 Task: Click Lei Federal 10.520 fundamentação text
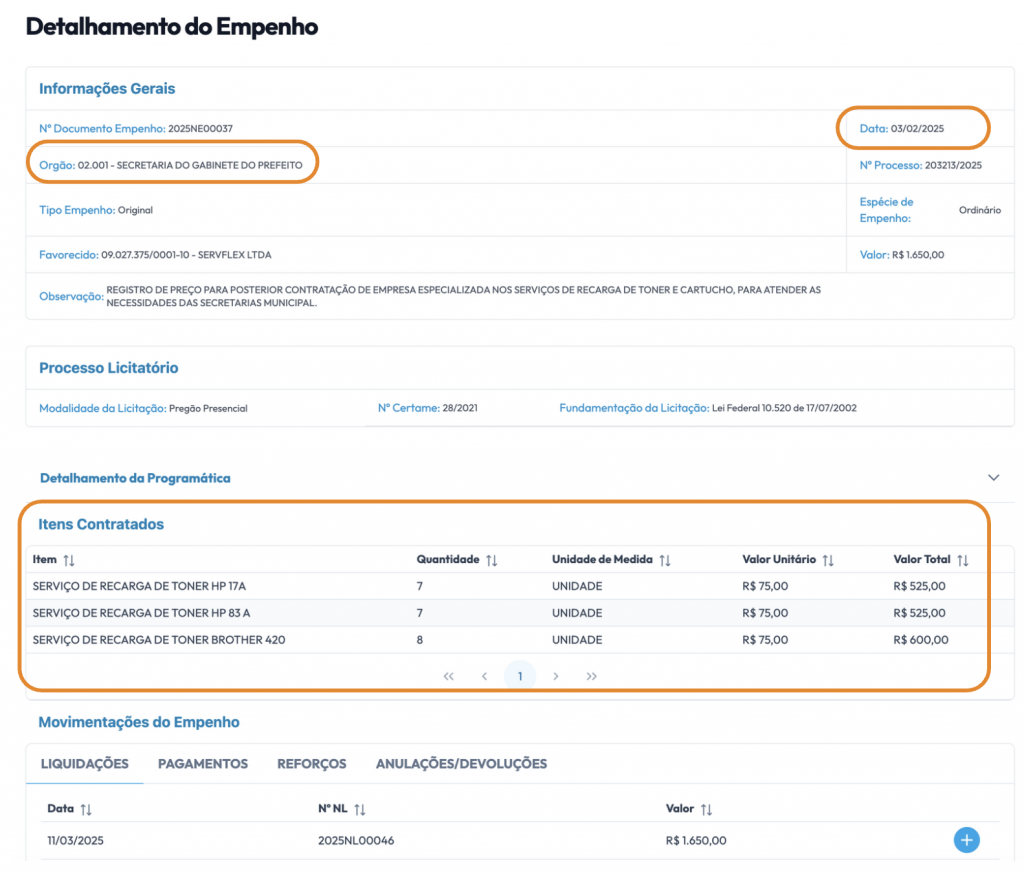pyautogui.click(x=784, y=408)
